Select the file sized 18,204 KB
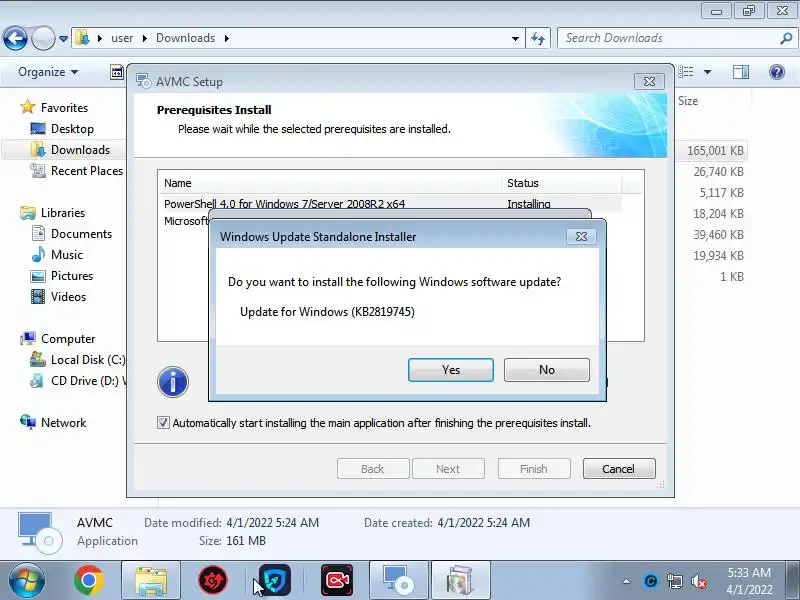 point(718,213)
